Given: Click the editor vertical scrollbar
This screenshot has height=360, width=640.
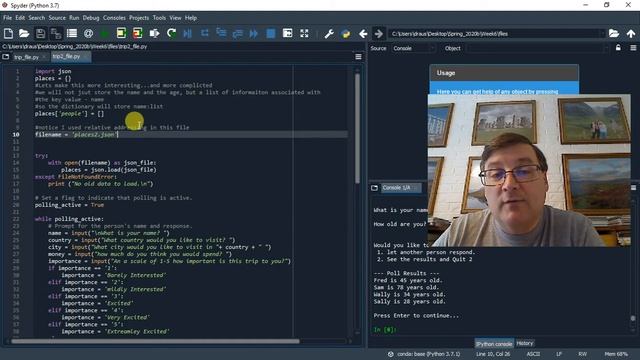Looking at the screenshot, I should 358,128.
